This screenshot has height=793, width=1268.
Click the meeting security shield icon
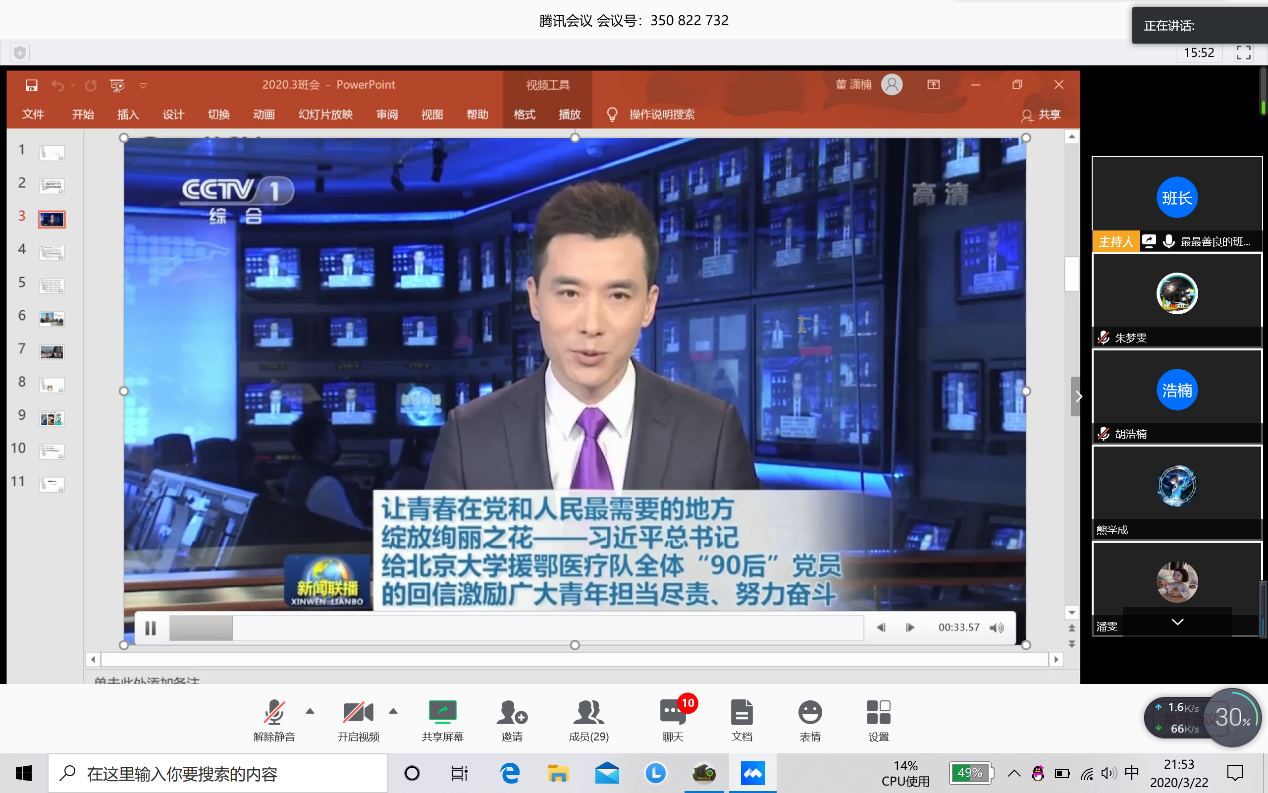20,53
